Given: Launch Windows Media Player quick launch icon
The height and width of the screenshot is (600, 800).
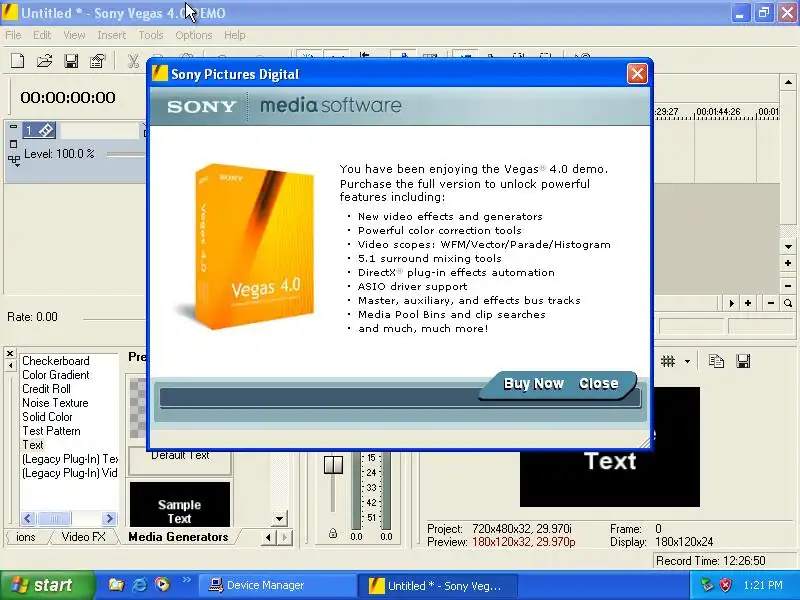Looking at the screenshot, I should click(163, 585).
